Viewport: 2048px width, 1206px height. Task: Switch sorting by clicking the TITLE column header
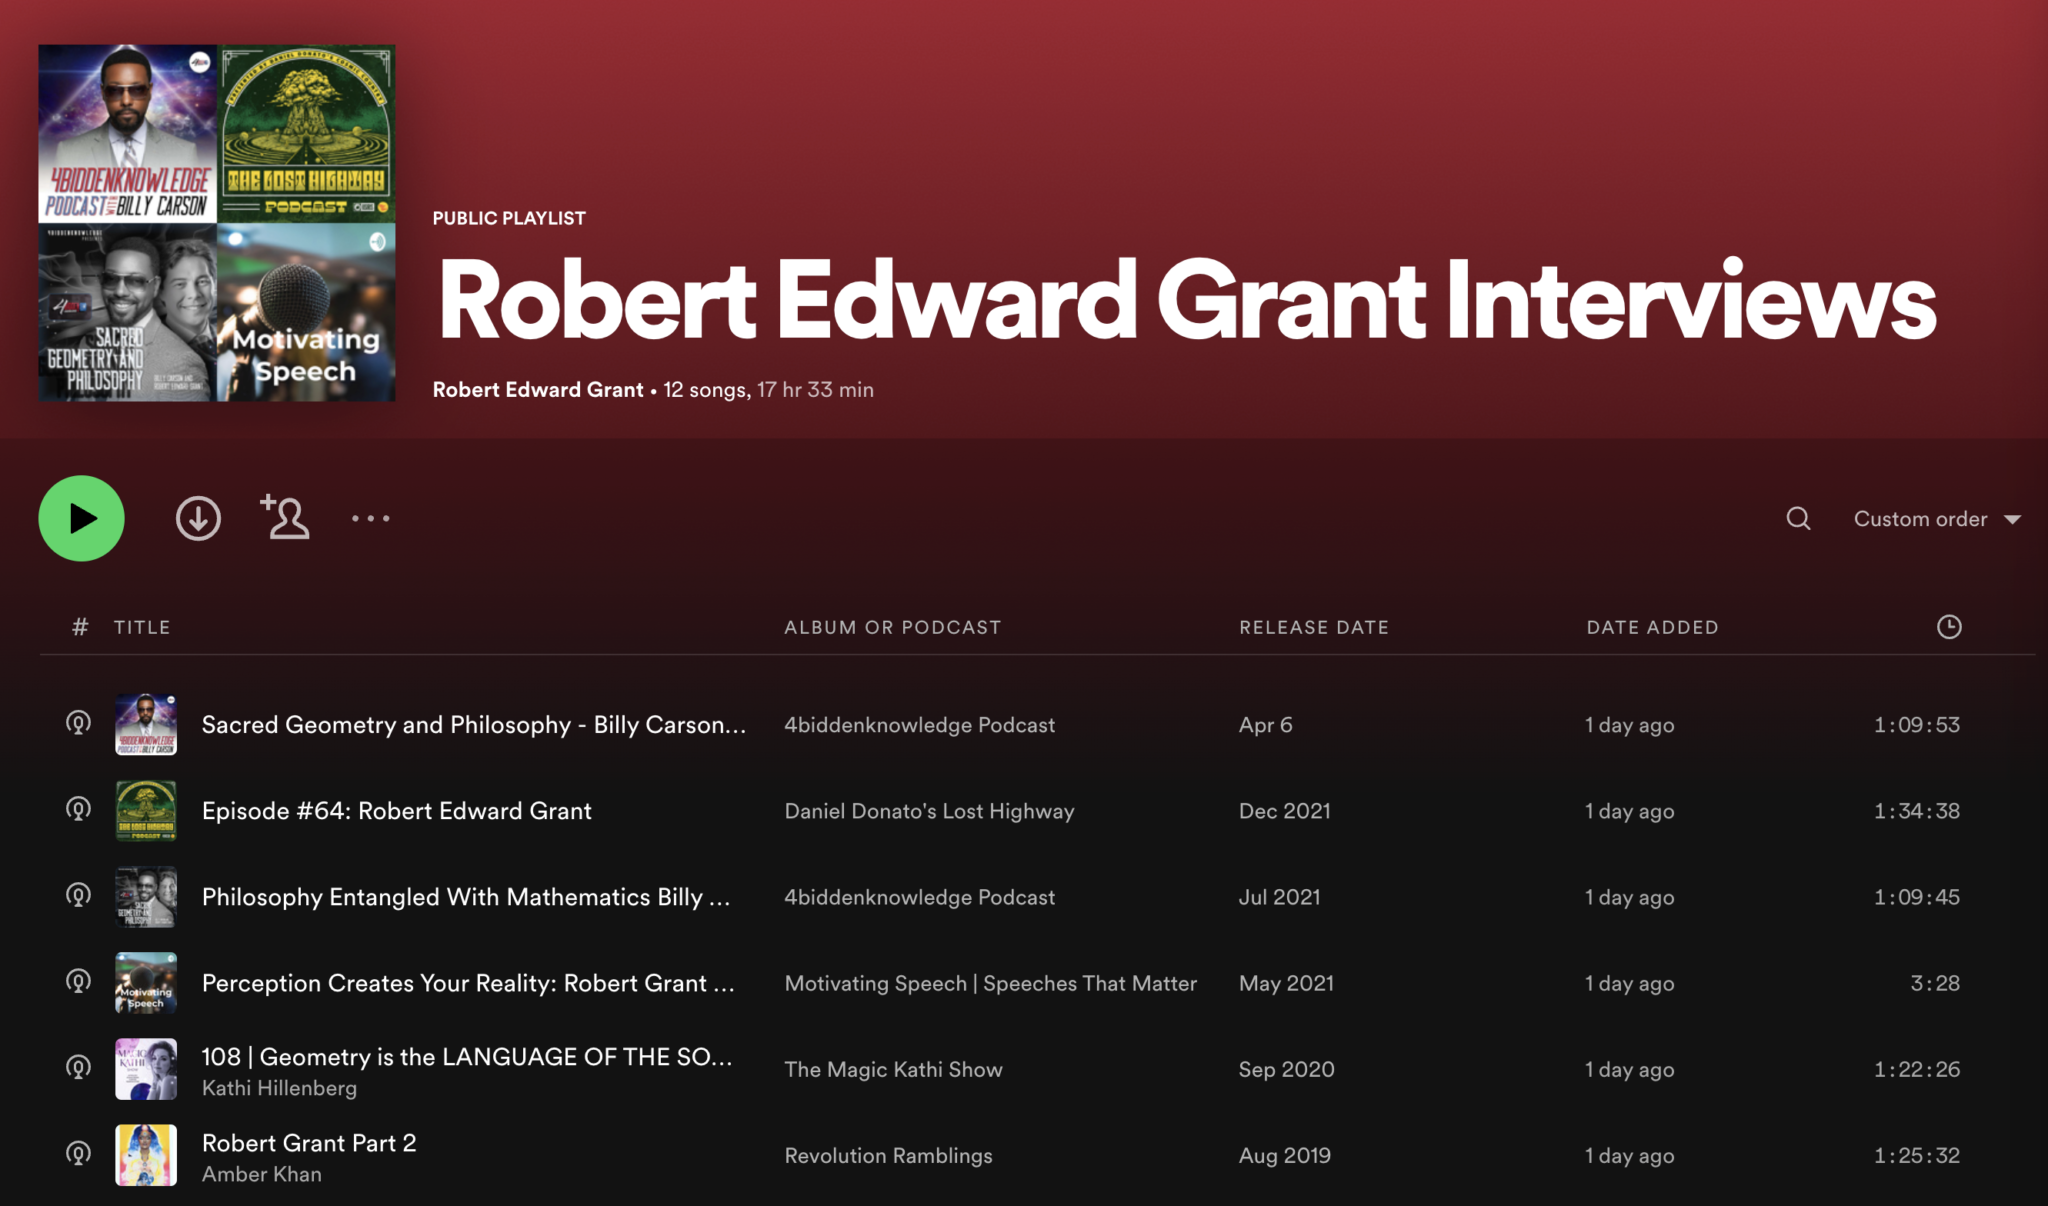(x=142, y=627)
